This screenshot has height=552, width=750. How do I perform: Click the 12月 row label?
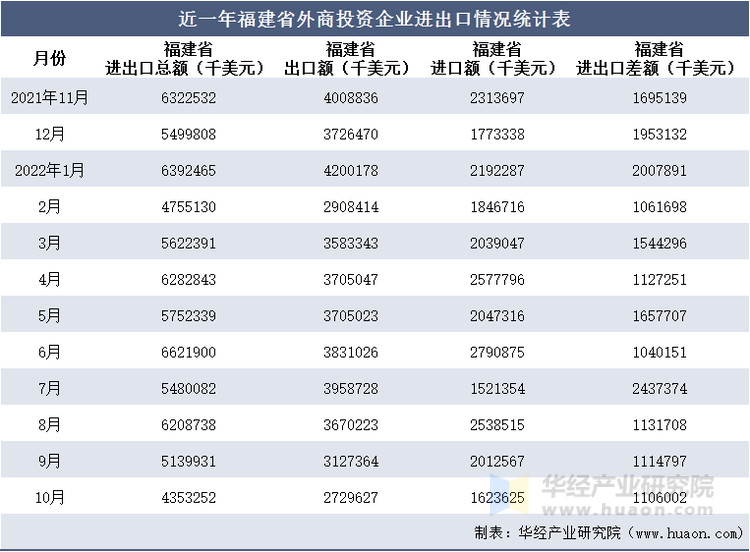pyautogui.click(x=50, y=134)
